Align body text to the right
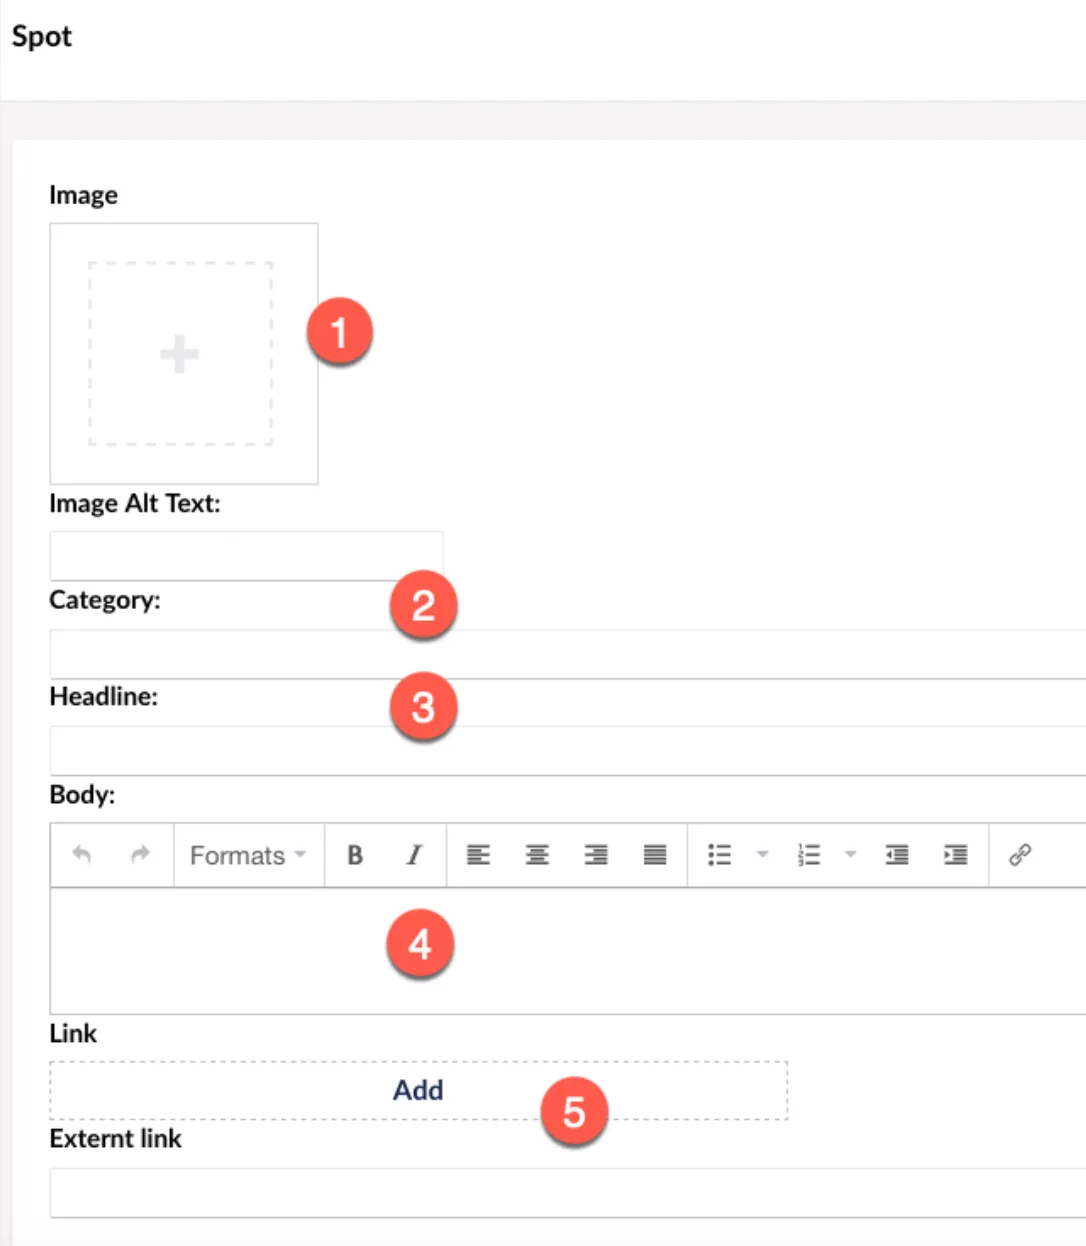The width and height of the screenshot is (1086, 1246). pos(596,855)
